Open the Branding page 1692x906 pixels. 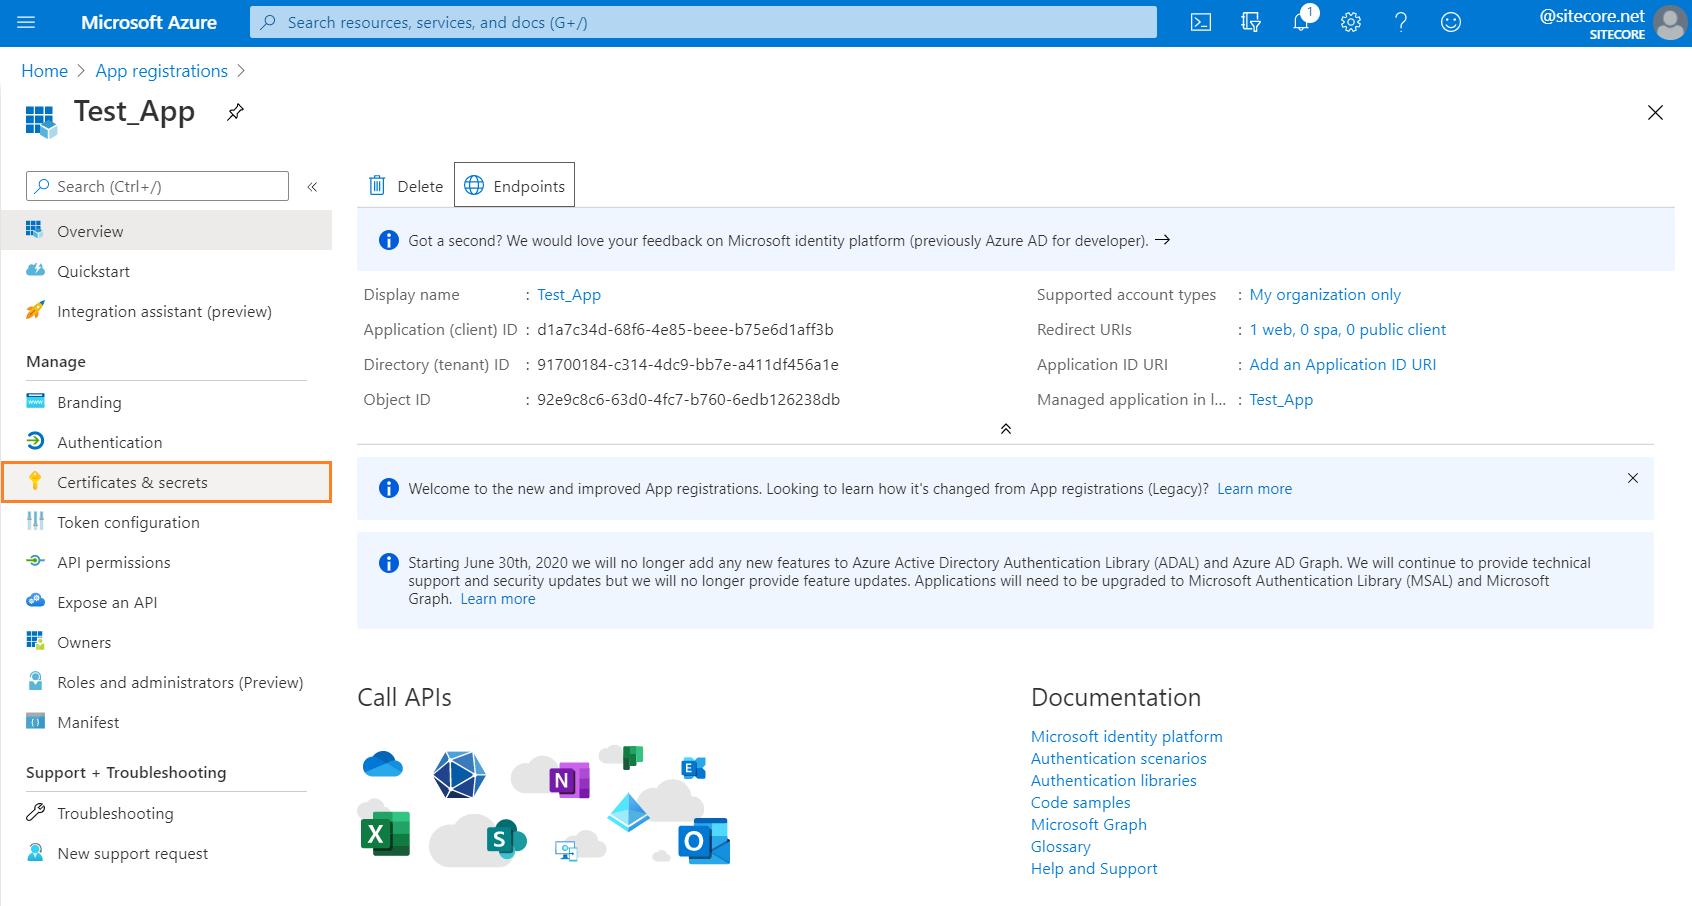[x=166, y=402]
